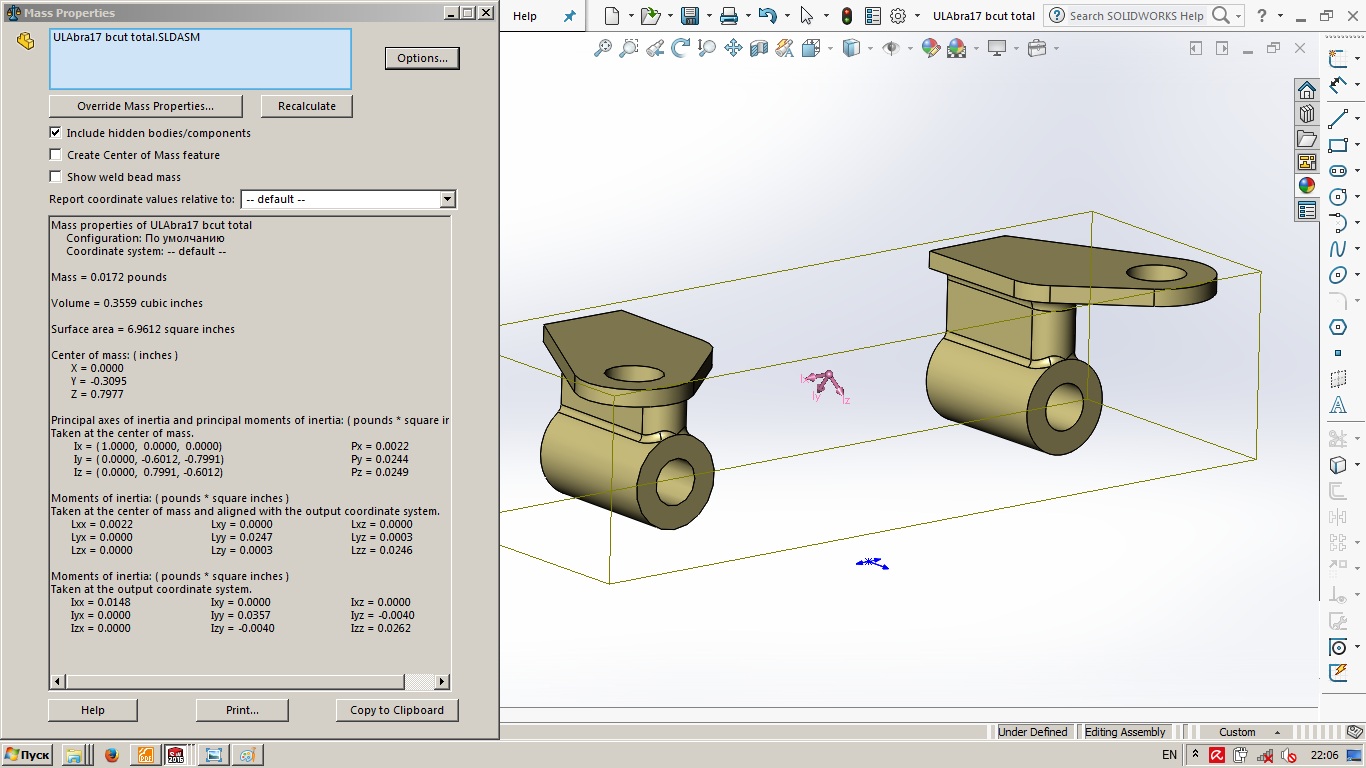The height and width of the screenshot is (768, 1366).
Task: Click the Options... button in Mass Properties
Action: point(422,58)
